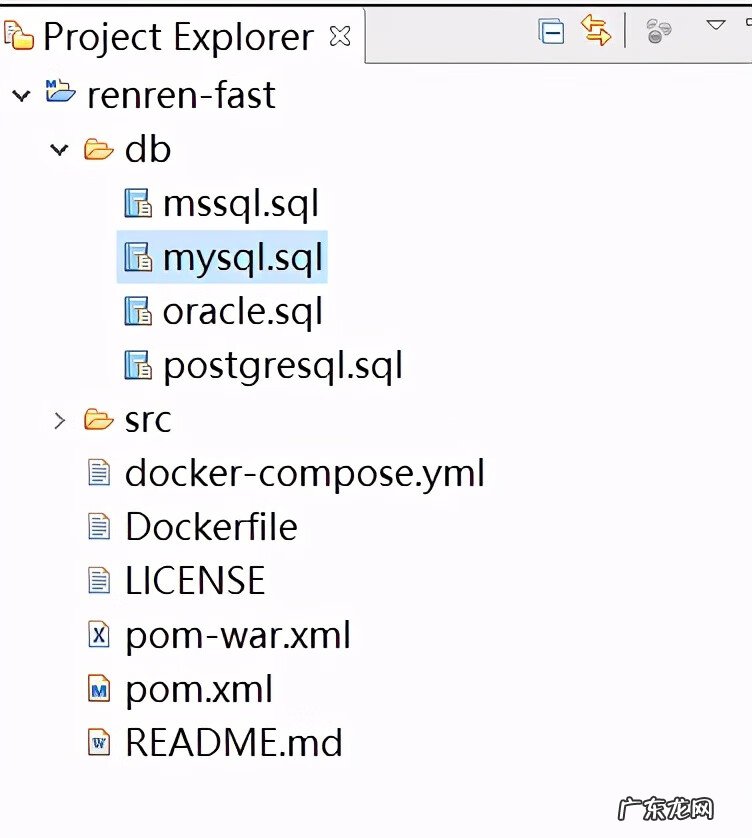The height and width of the screenshot is (838, 752).
Task: Click the pom-war.xml XML file icon
Action: [99, 635]
